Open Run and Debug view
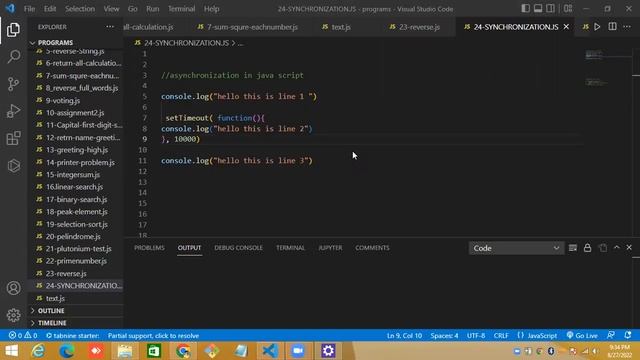This screenshot has width=640, height=360. (x=13, y=111)
